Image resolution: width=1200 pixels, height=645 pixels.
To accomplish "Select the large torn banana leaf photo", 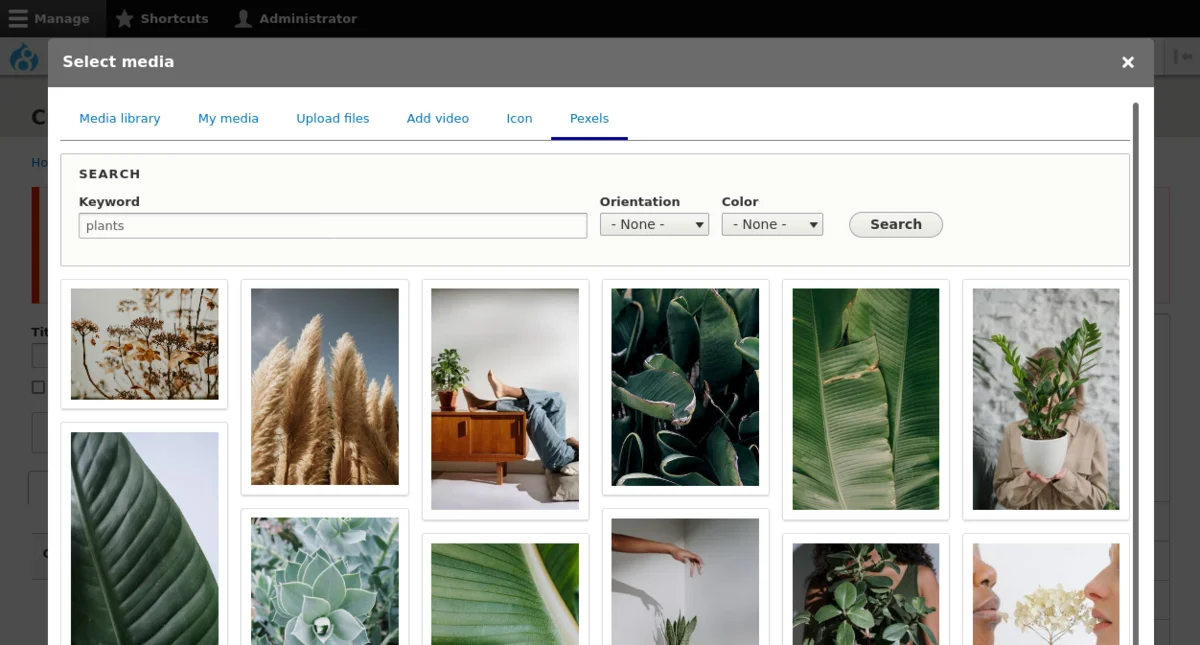I will tap(866, 399).
